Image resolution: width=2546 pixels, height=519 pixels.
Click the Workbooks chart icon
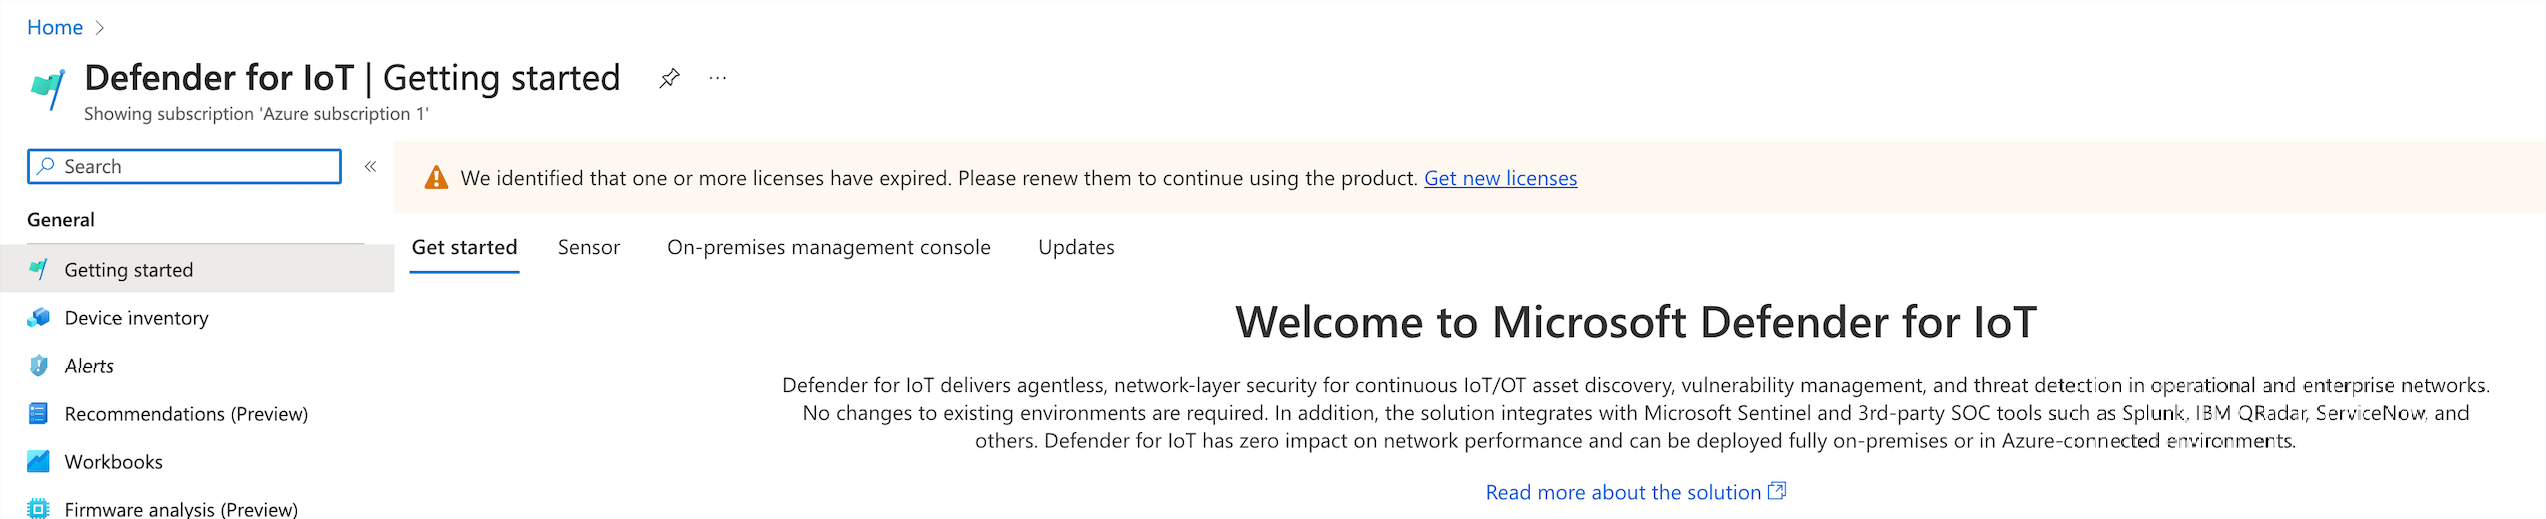click(x=39, y=462)
